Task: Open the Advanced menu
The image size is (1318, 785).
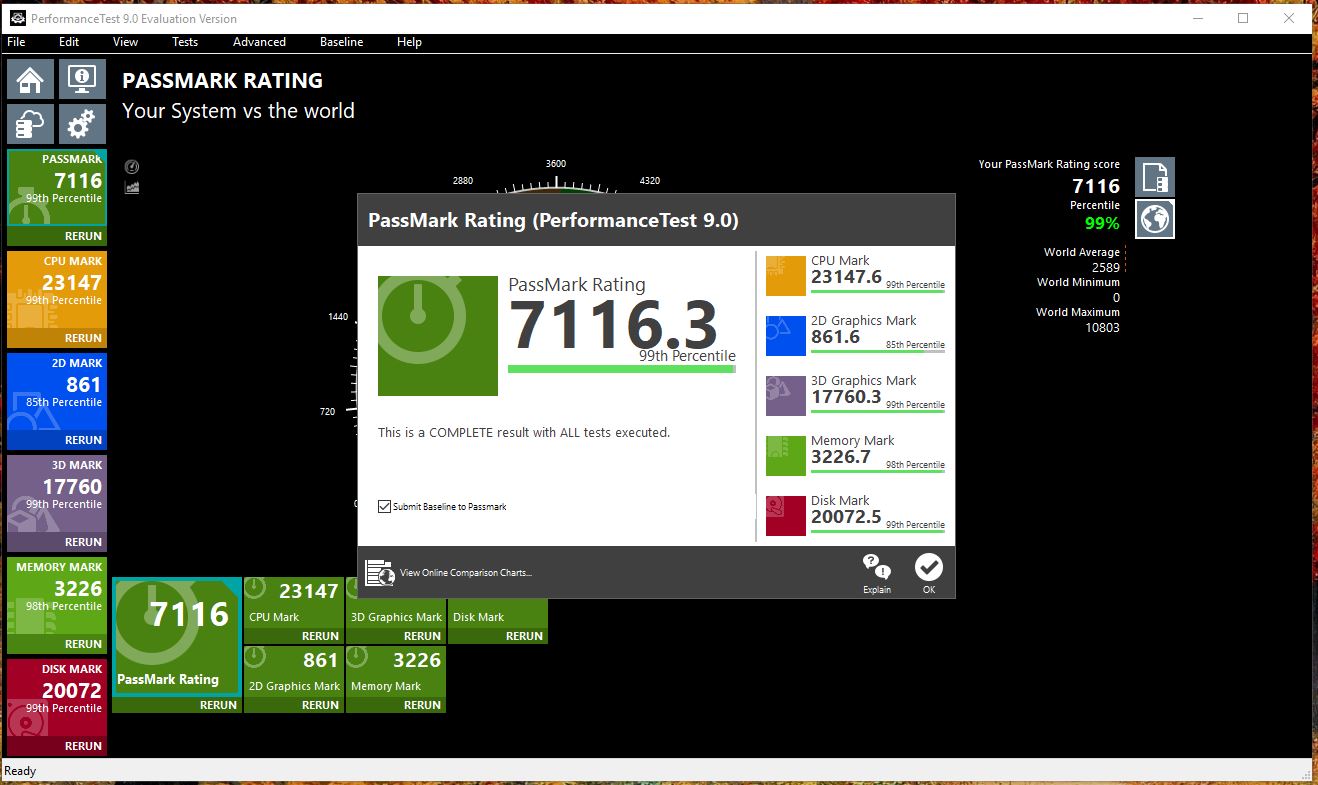Action: [x=259, y=42]
